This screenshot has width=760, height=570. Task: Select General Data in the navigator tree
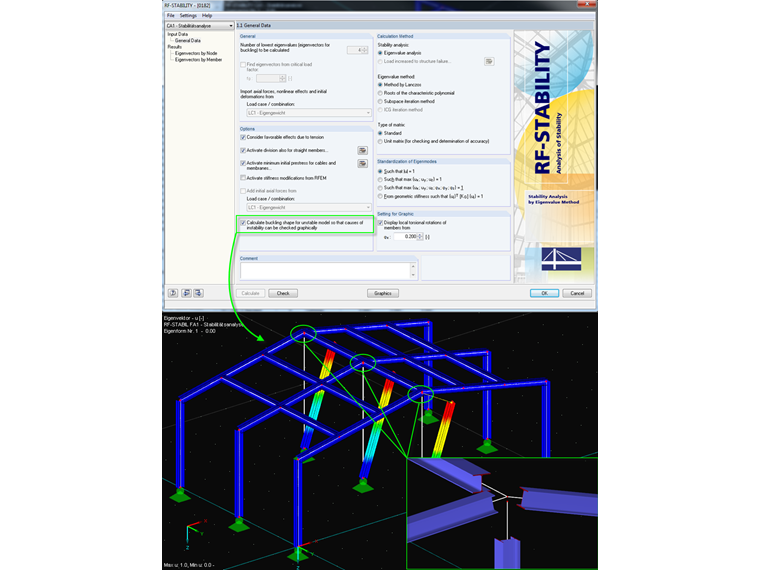(188, 41)
